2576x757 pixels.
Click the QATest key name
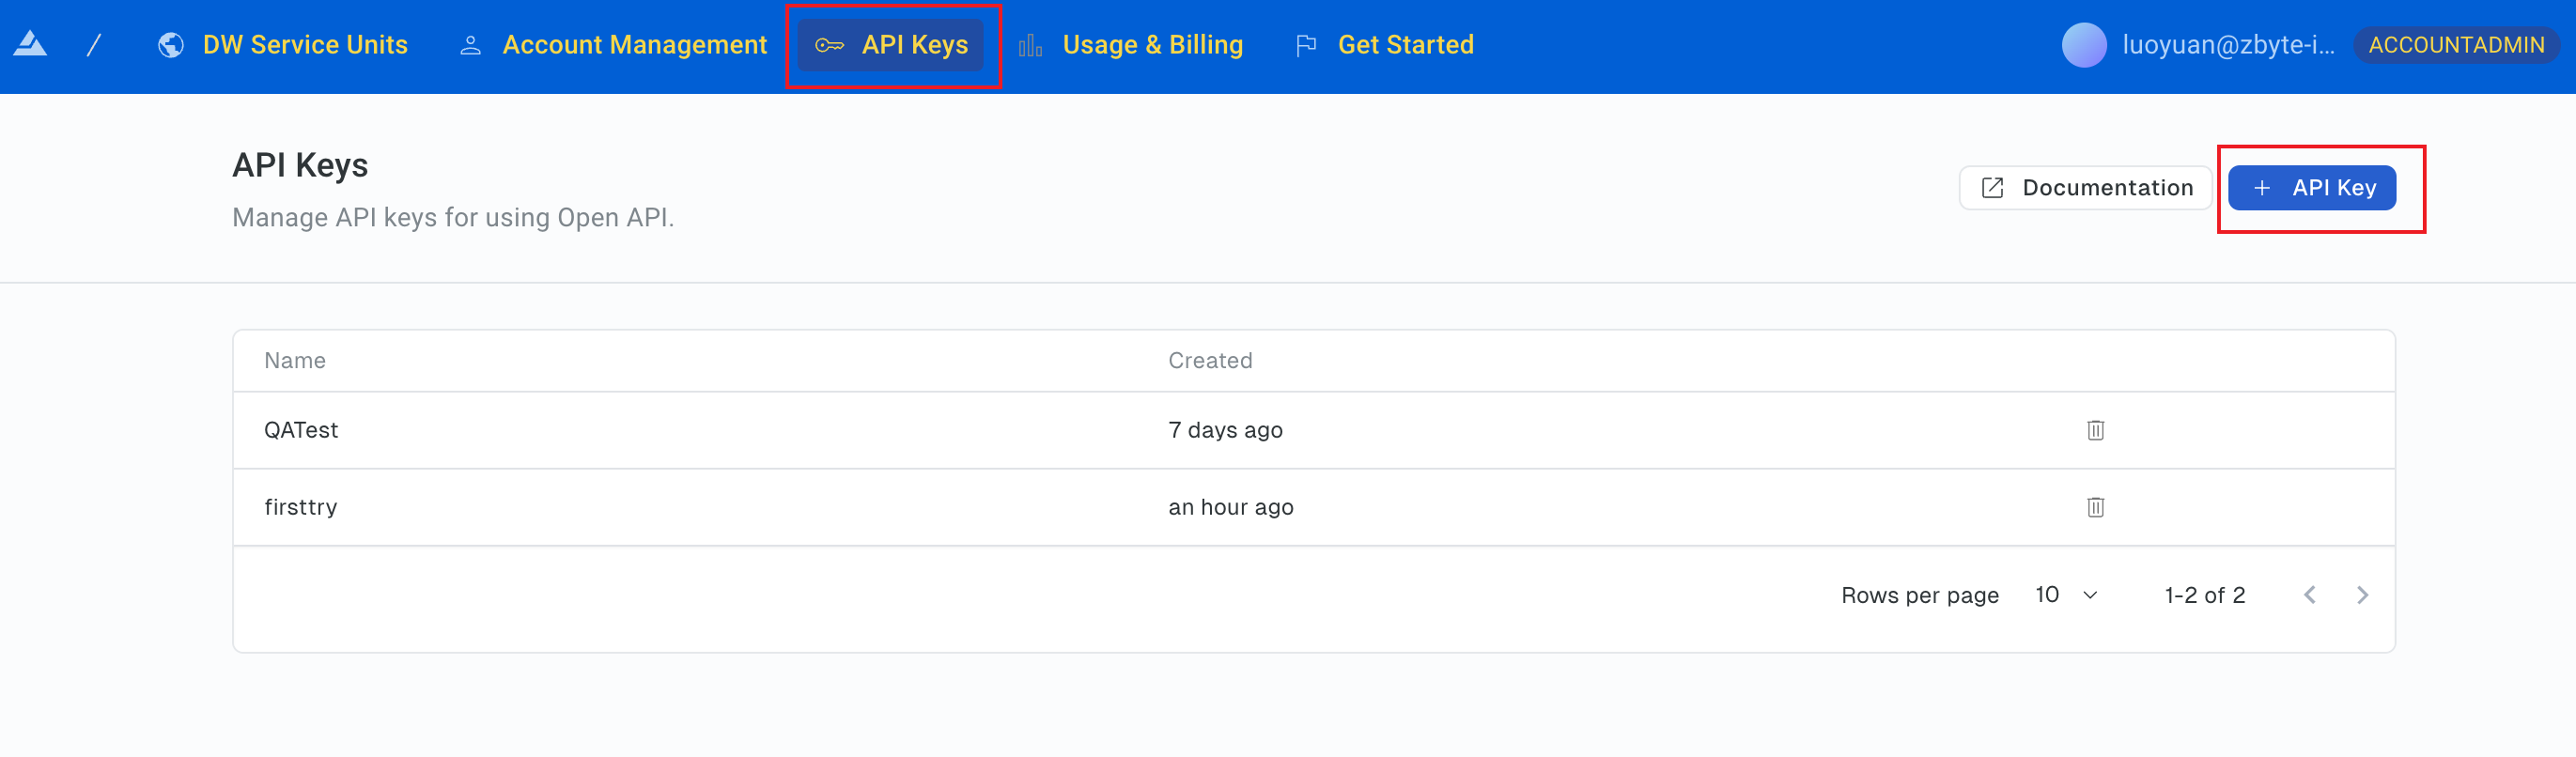tap(301, 430)
